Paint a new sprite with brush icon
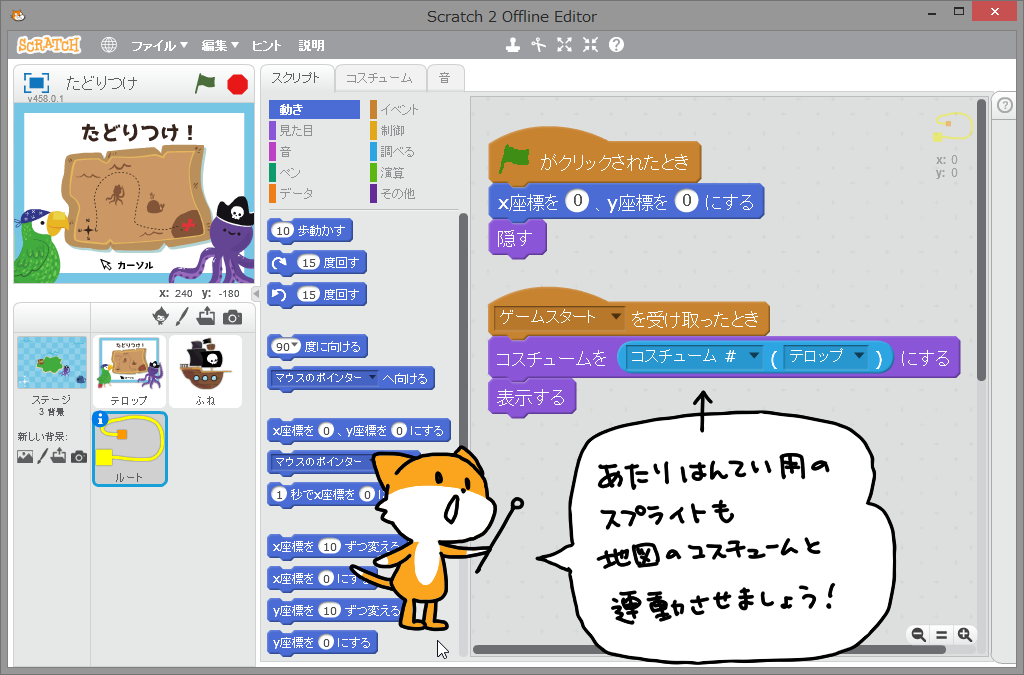This screenshot has width=1024, height=675. pos(182,317)
